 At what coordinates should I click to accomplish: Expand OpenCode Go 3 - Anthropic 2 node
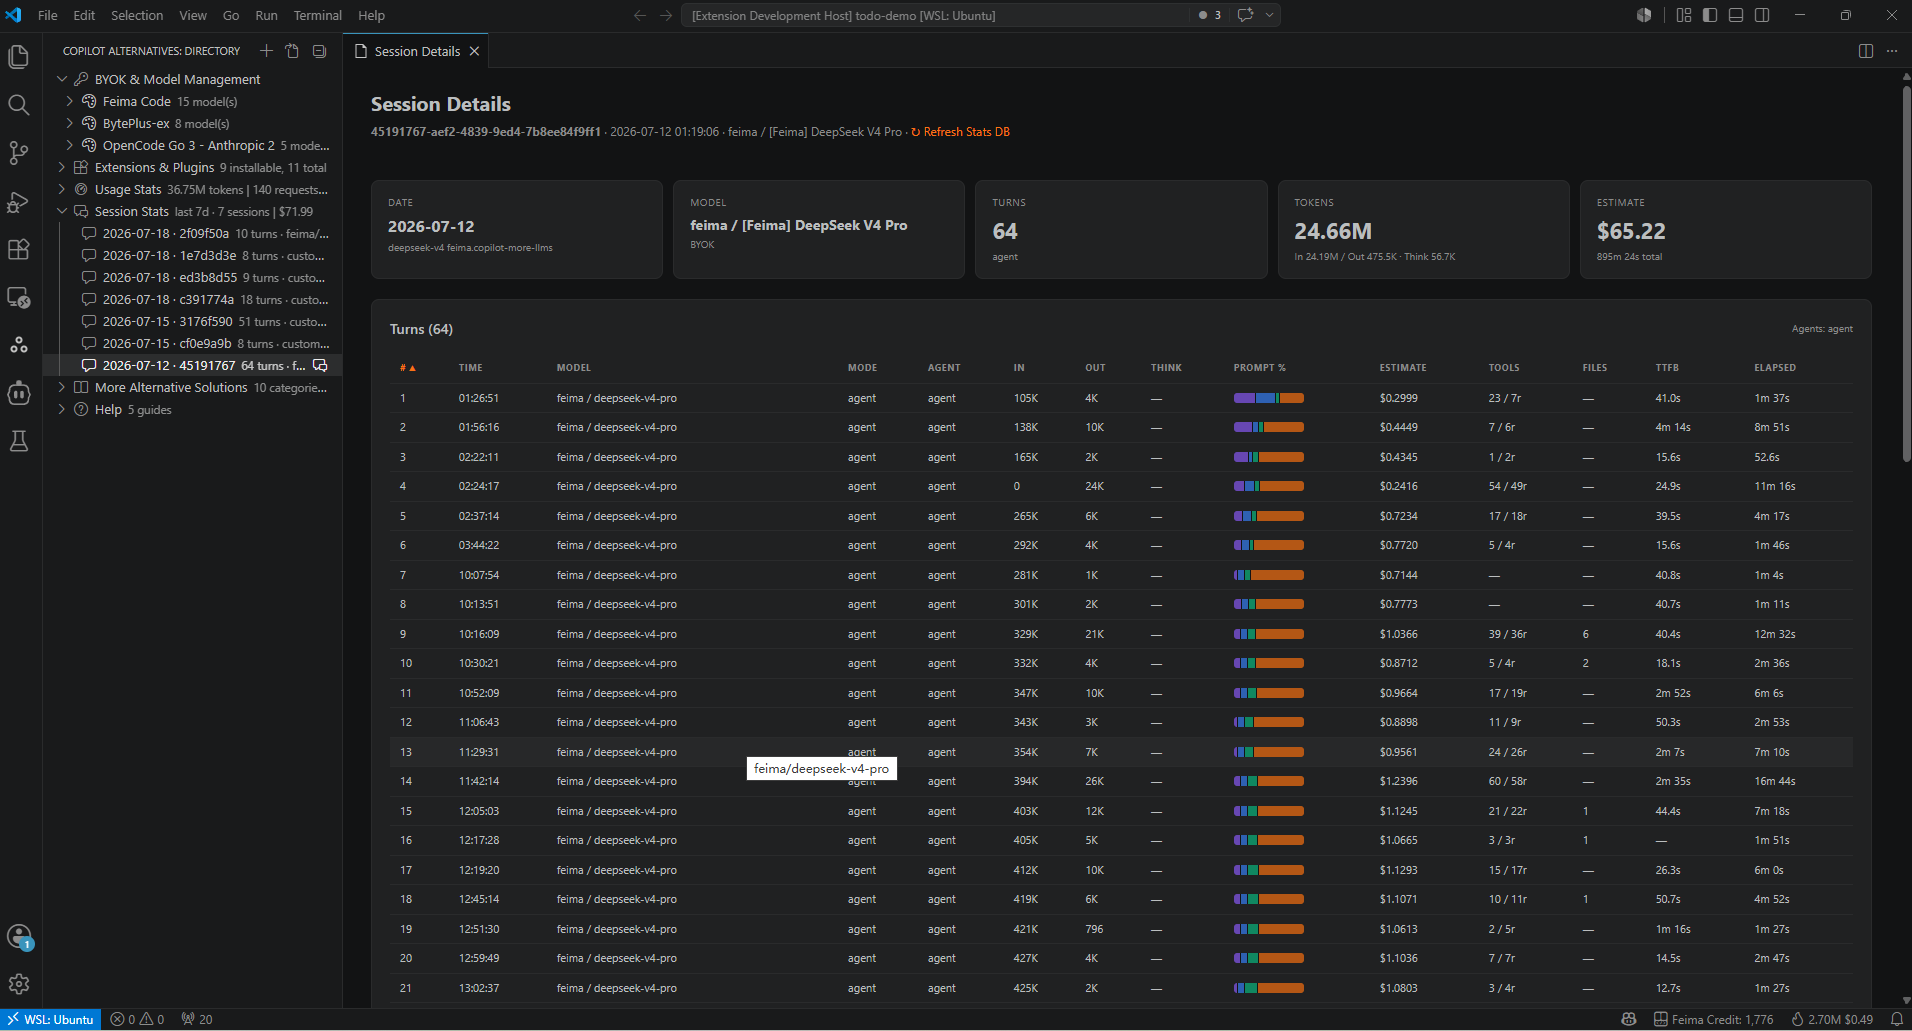pos(70,145)
